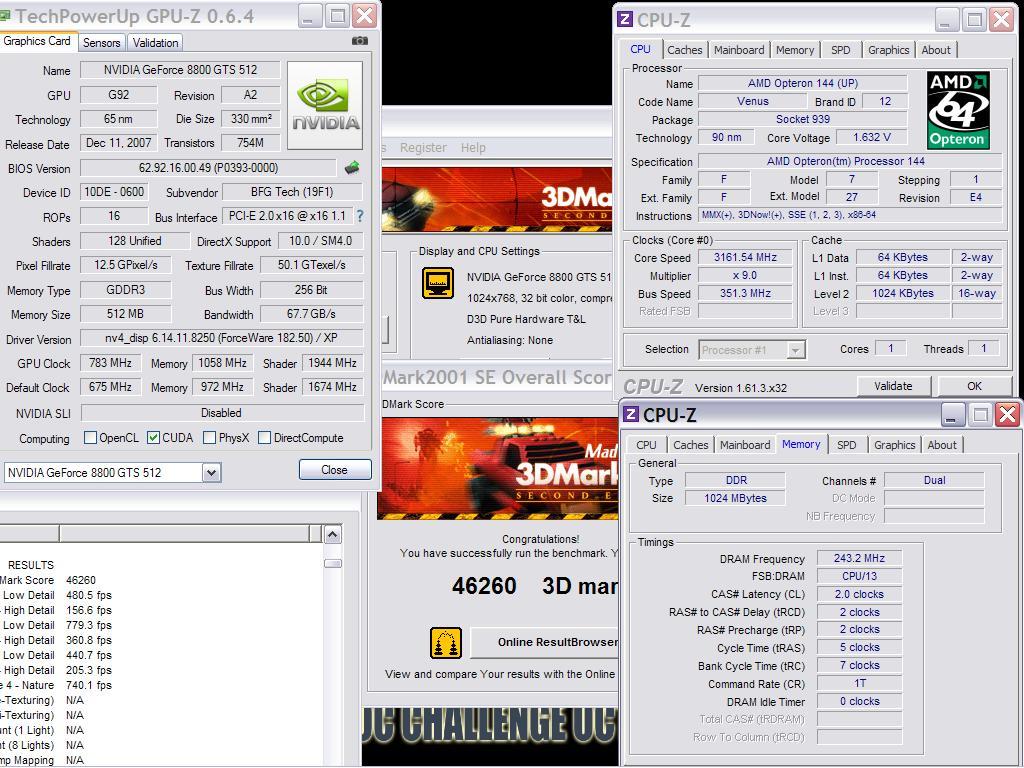
Task: Click the GPU-Z screenshot camera icon
Action: [x=360, y=40]
